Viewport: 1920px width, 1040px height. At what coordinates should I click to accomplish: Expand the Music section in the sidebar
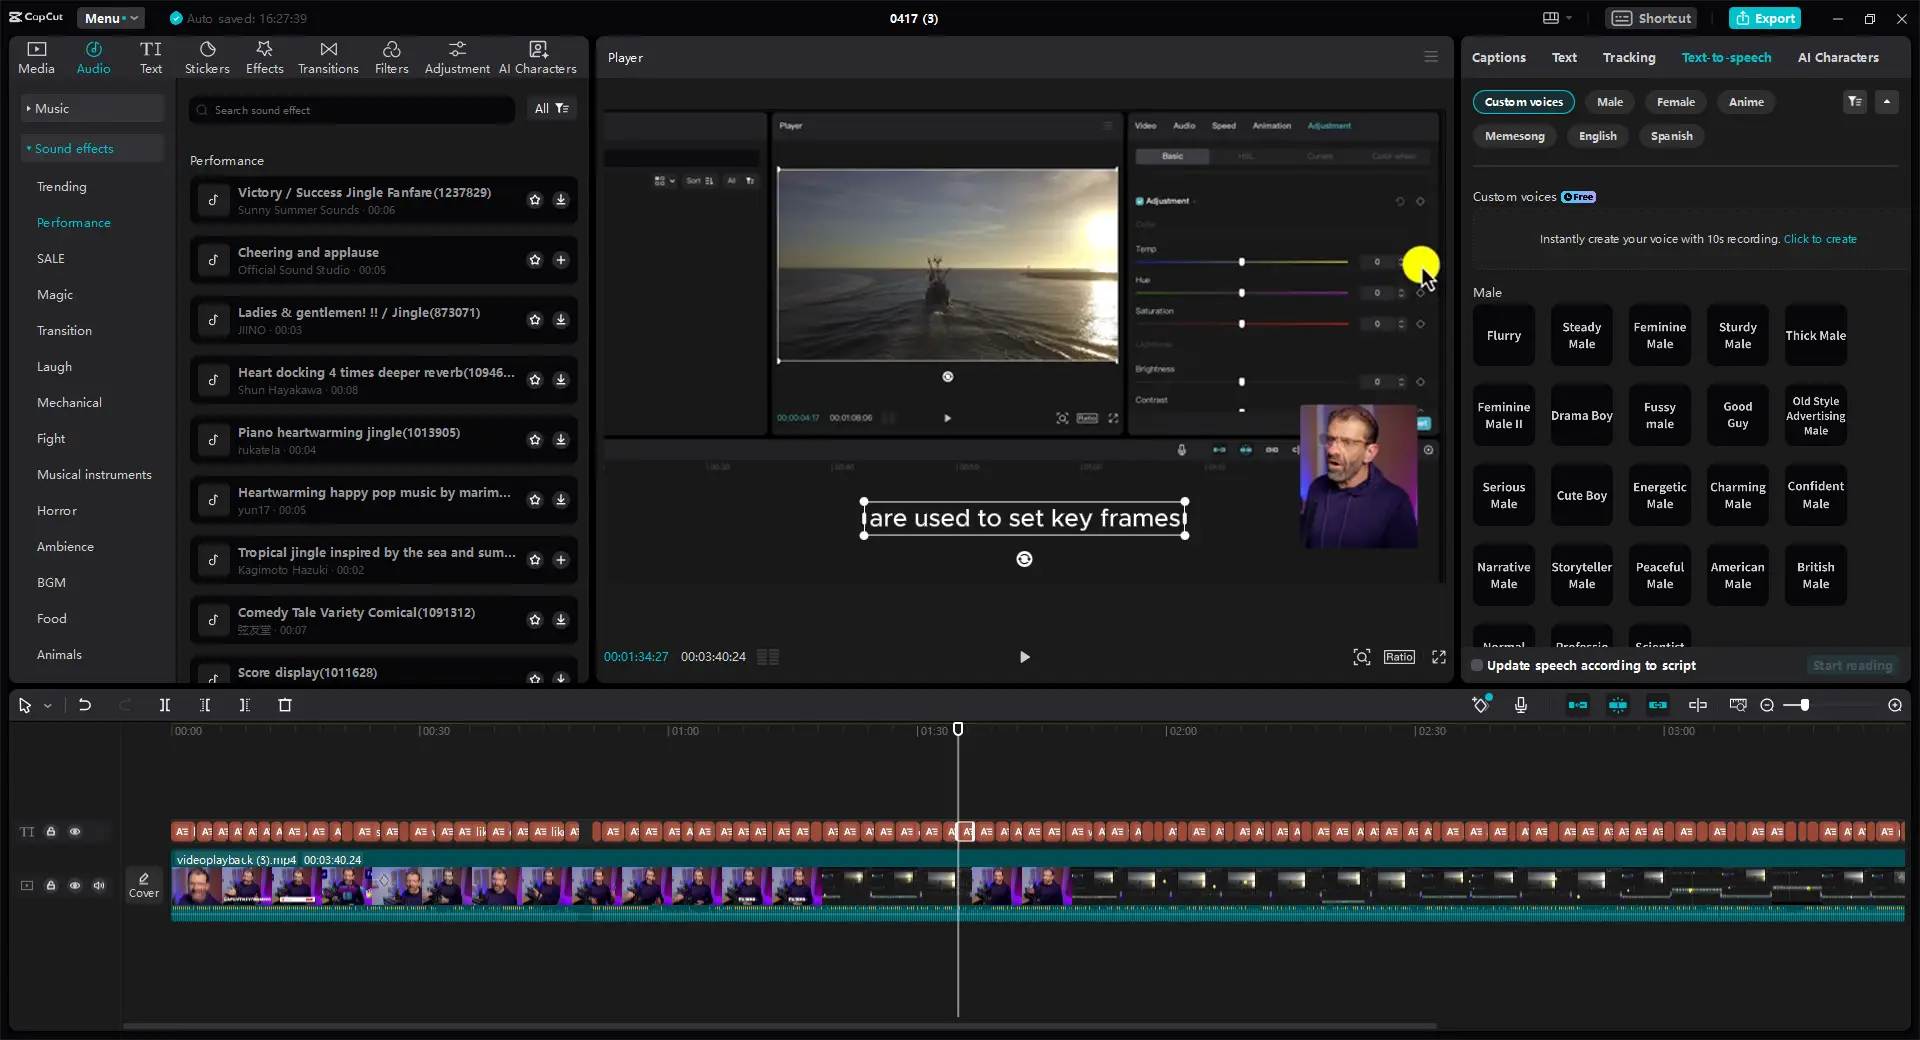pyautogui.click(x=52, y=108)
